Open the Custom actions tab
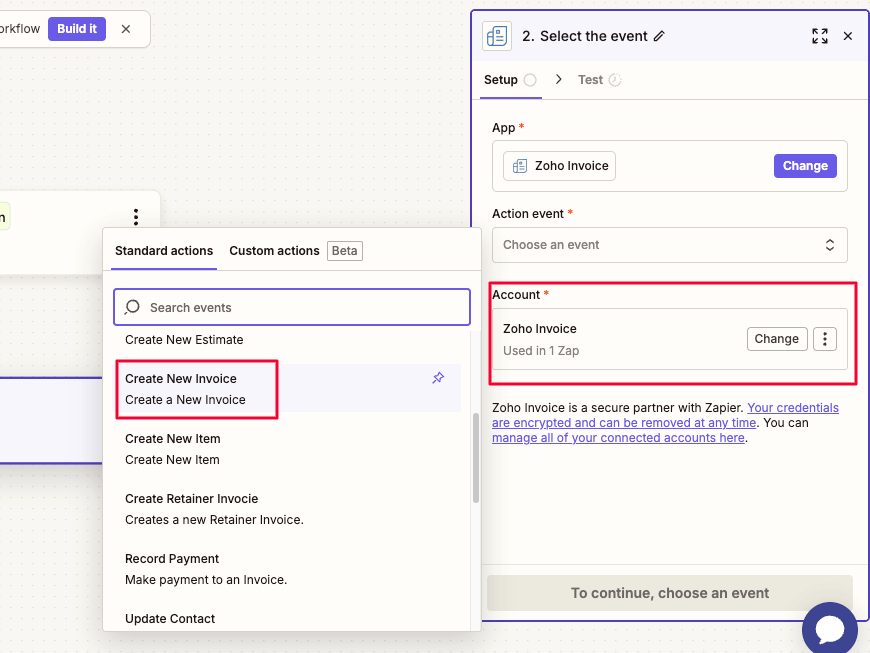Viewport: 870px width, 653px height. pyautogui.click(x=273, y=250)
